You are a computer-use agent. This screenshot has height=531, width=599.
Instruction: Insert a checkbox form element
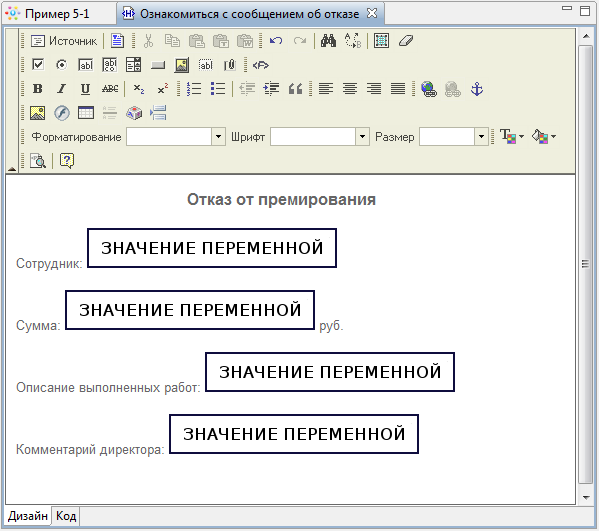click(37, 65)
